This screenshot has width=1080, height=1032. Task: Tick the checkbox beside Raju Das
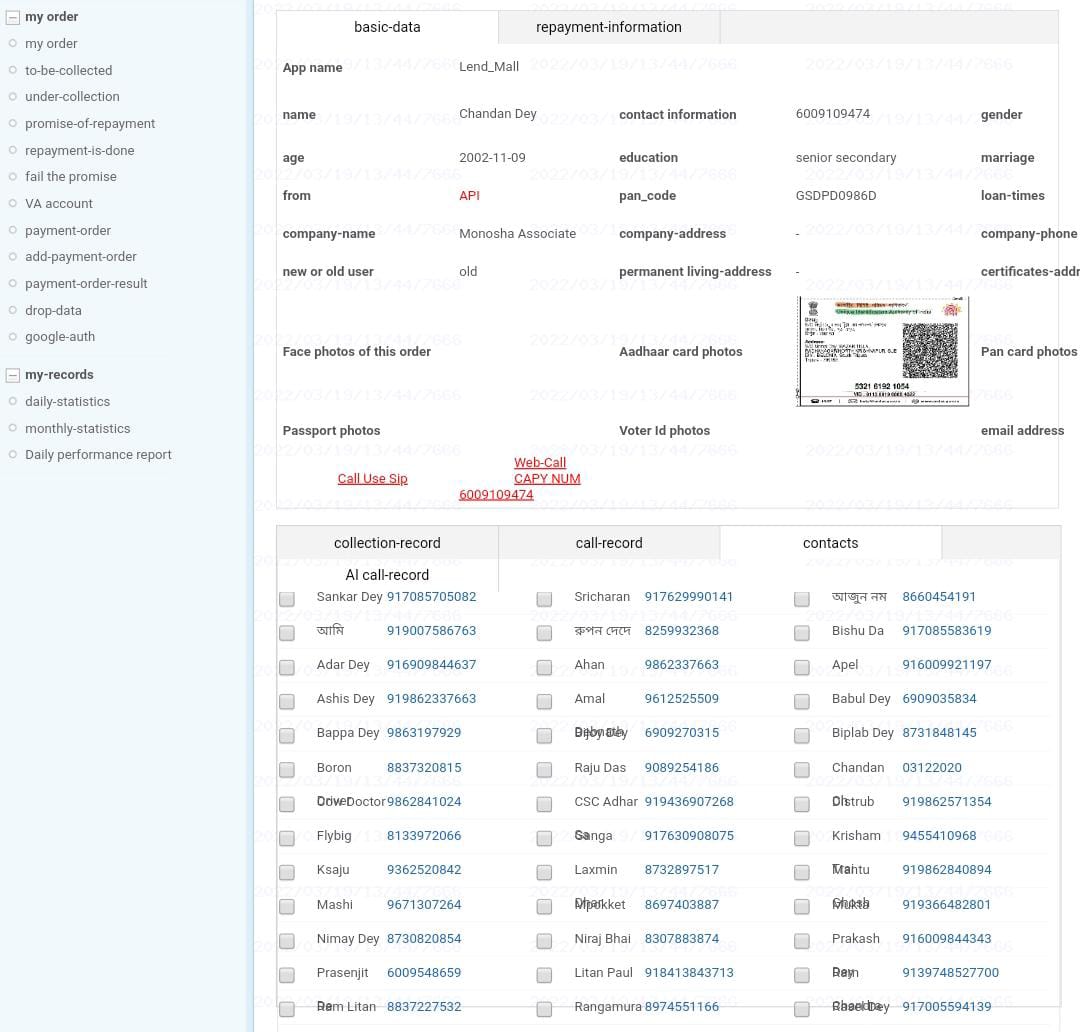[544, 770]
